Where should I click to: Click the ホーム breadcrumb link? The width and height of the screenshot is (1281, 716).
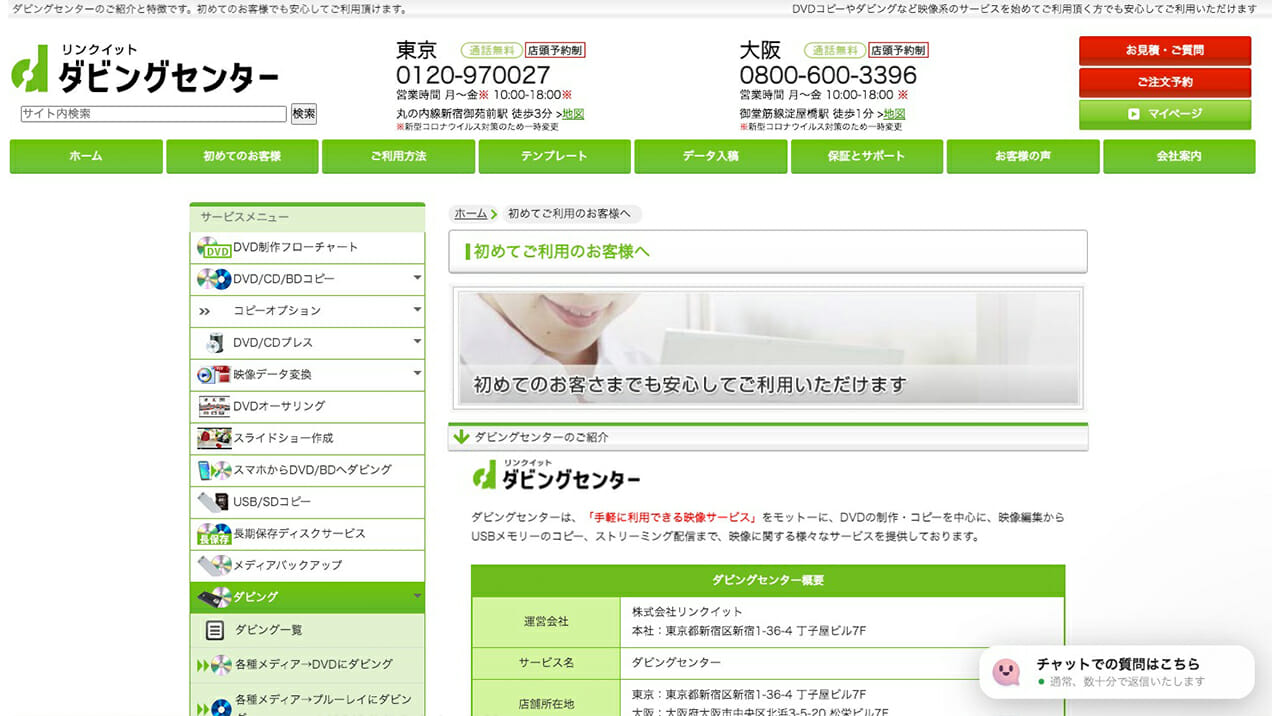tap(470, 214)
